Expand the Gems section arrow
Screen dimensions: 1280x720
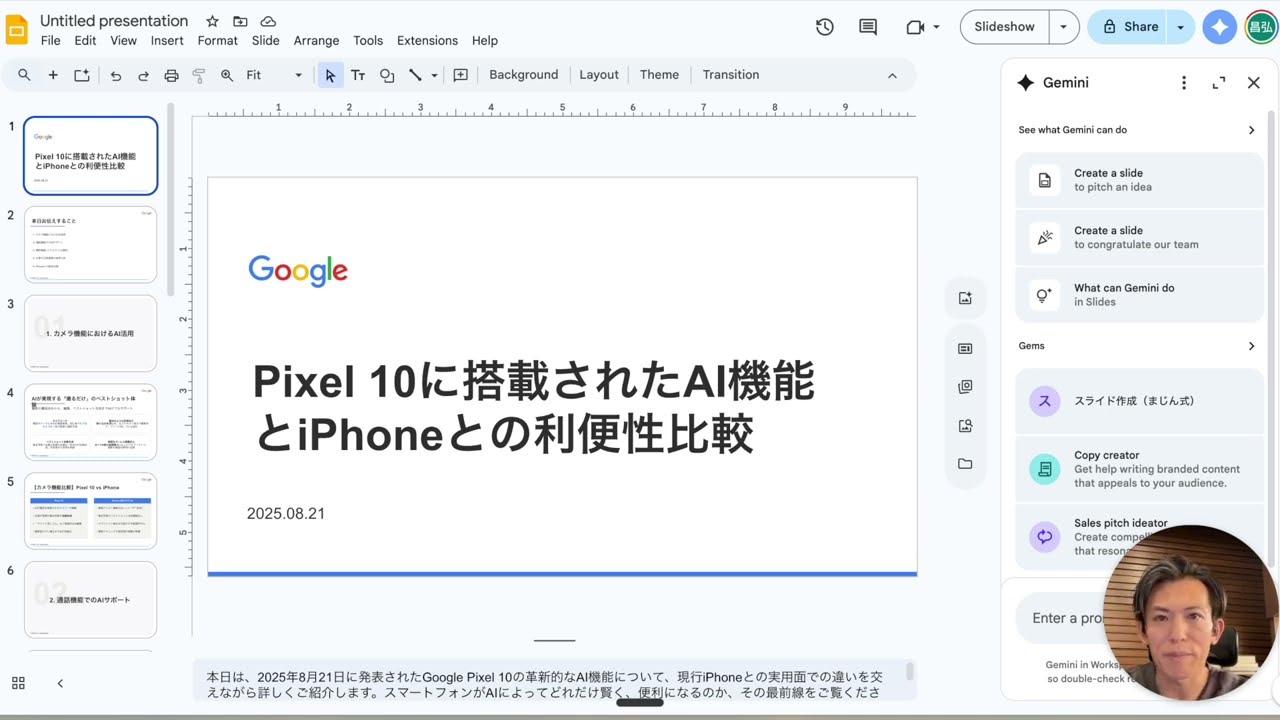coord(1251,346)
